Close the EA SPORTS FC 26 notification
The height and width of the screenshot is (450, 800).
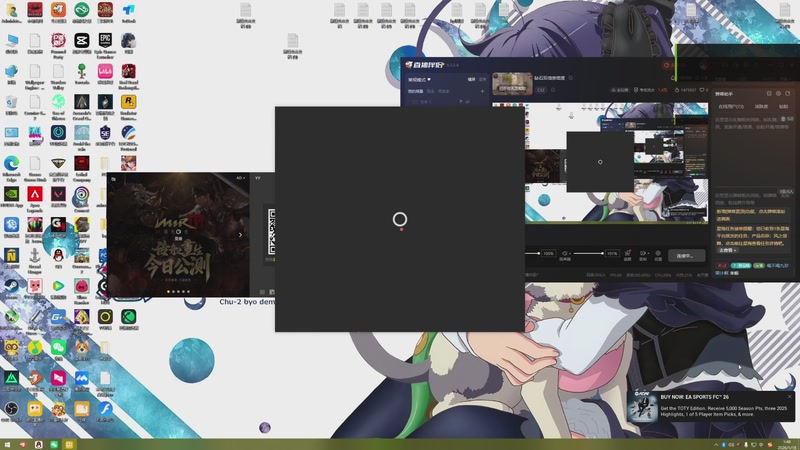coord(790,396)
